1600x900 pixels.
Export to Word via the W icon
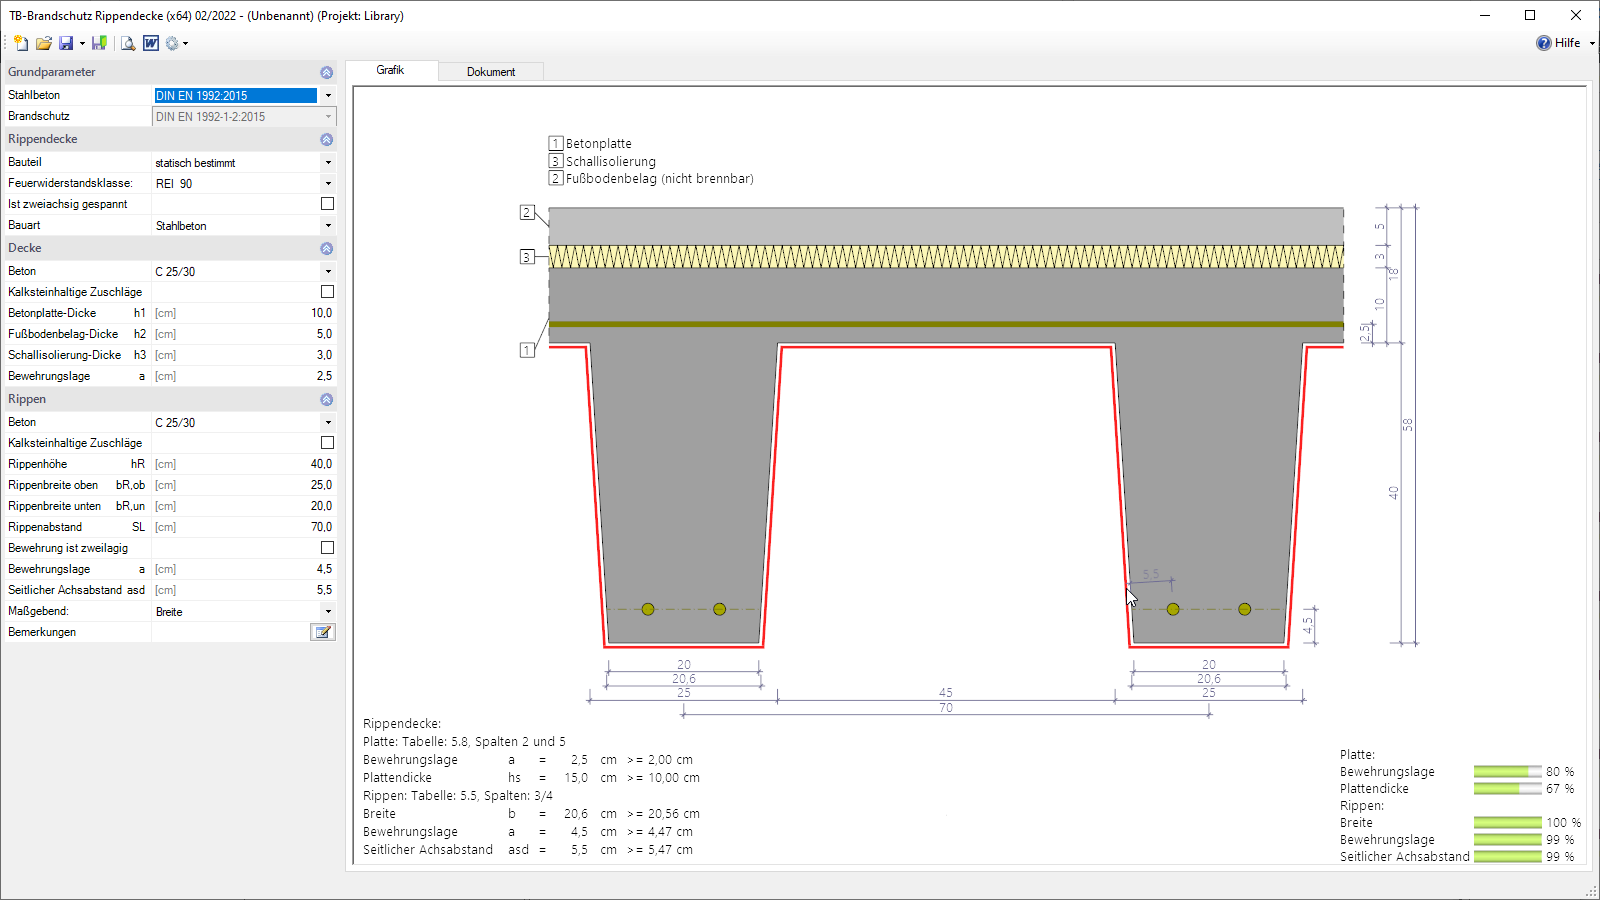click(x=151, y=43)
